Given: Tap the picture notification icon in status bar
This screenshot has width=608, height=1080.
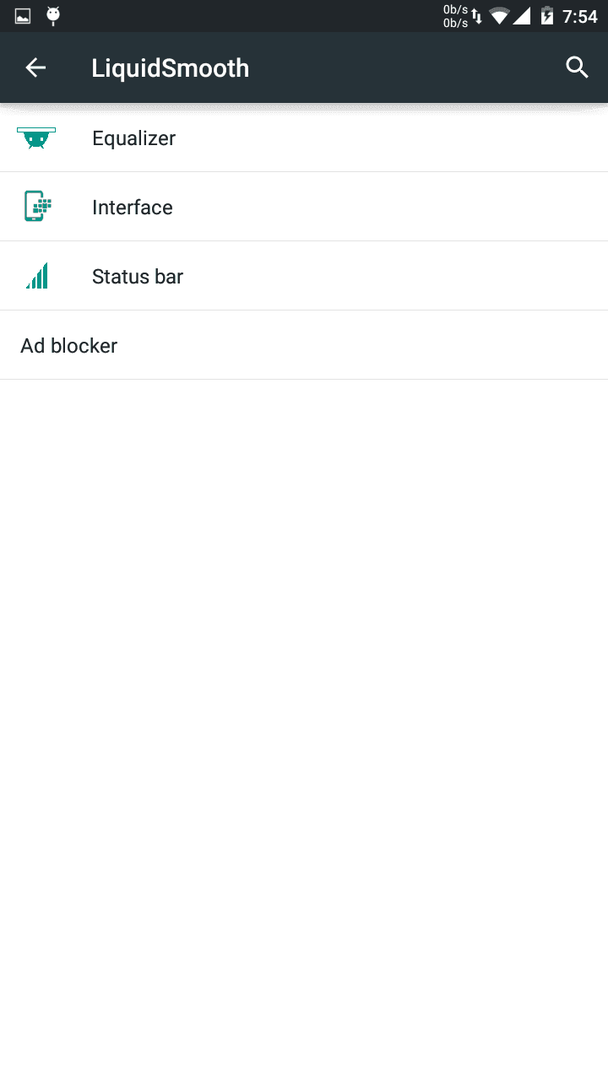Looking at the screenshot, I should pyautogui.click(x=23, y=16).
